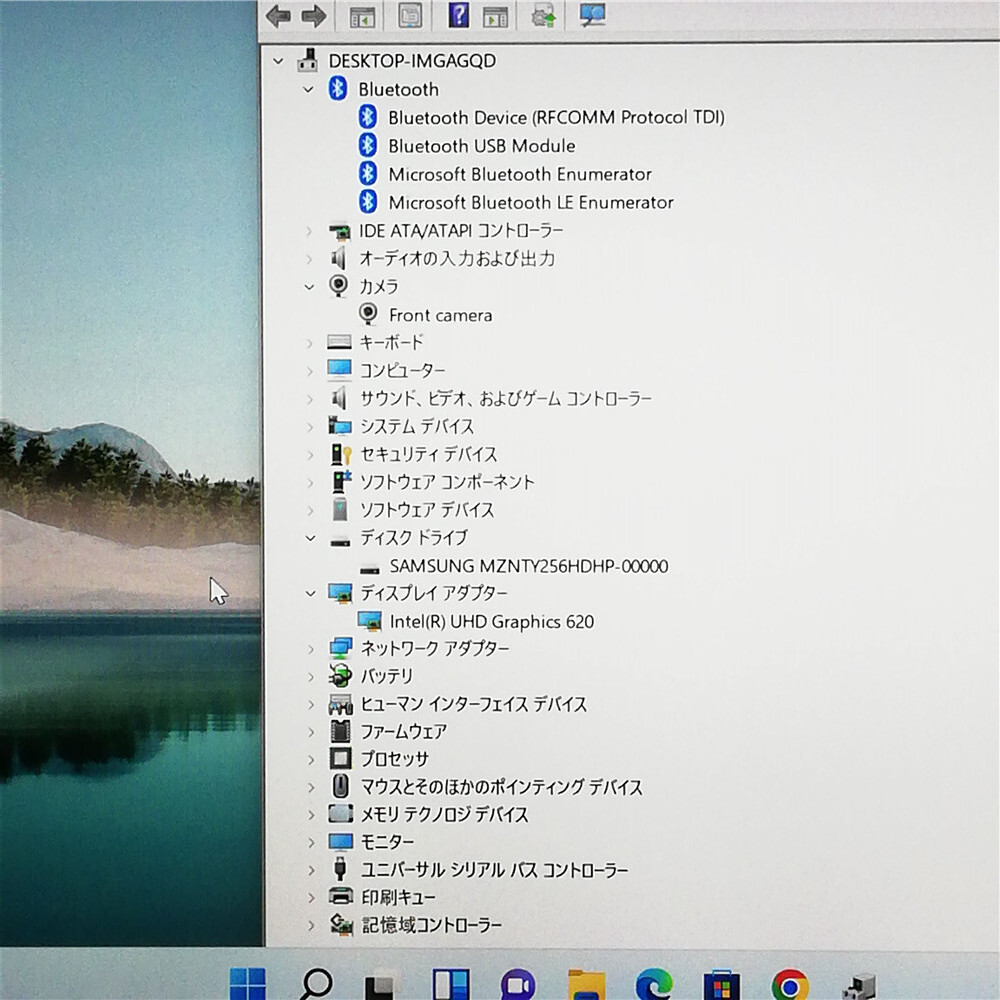Select Microsoft Bluetooth LE Enumerator
The image size is (1000, 1000).
(531, 202)
